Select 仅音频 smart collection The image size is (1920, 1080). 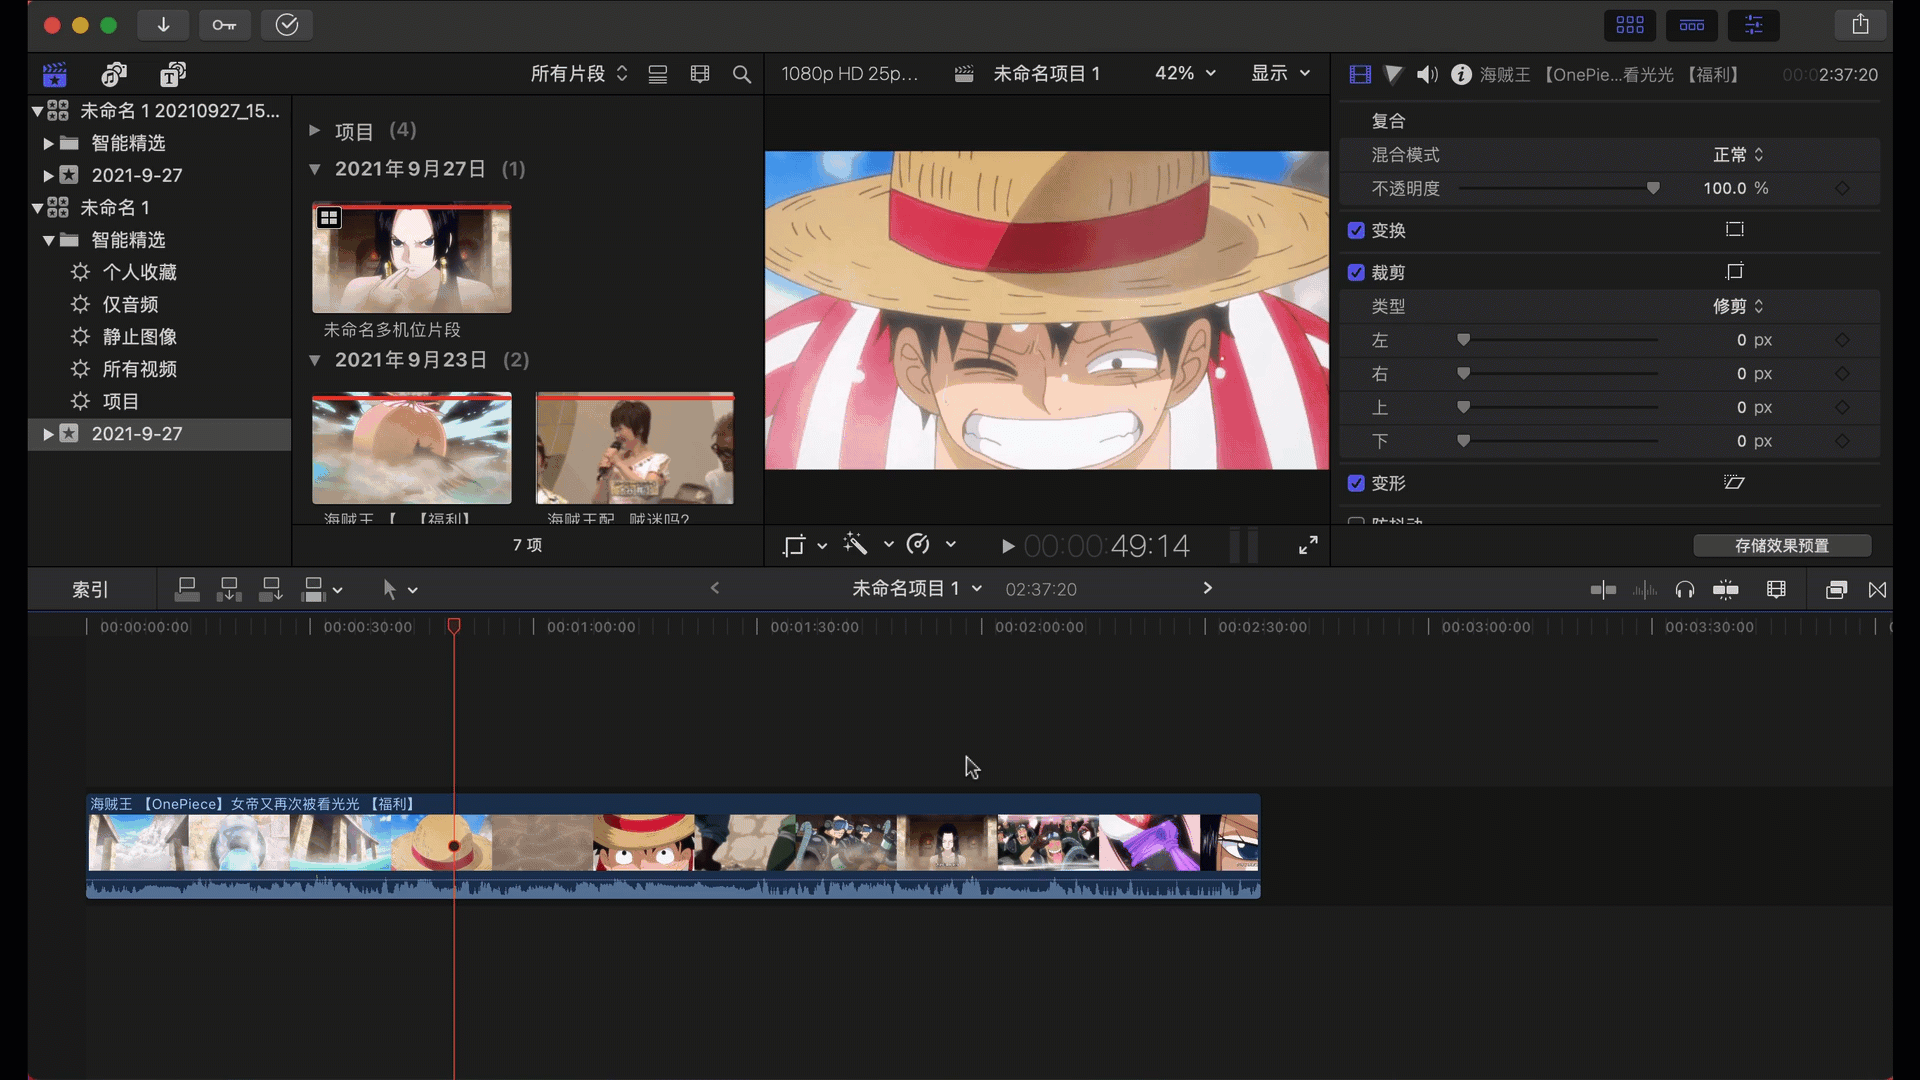click(130, 304)
